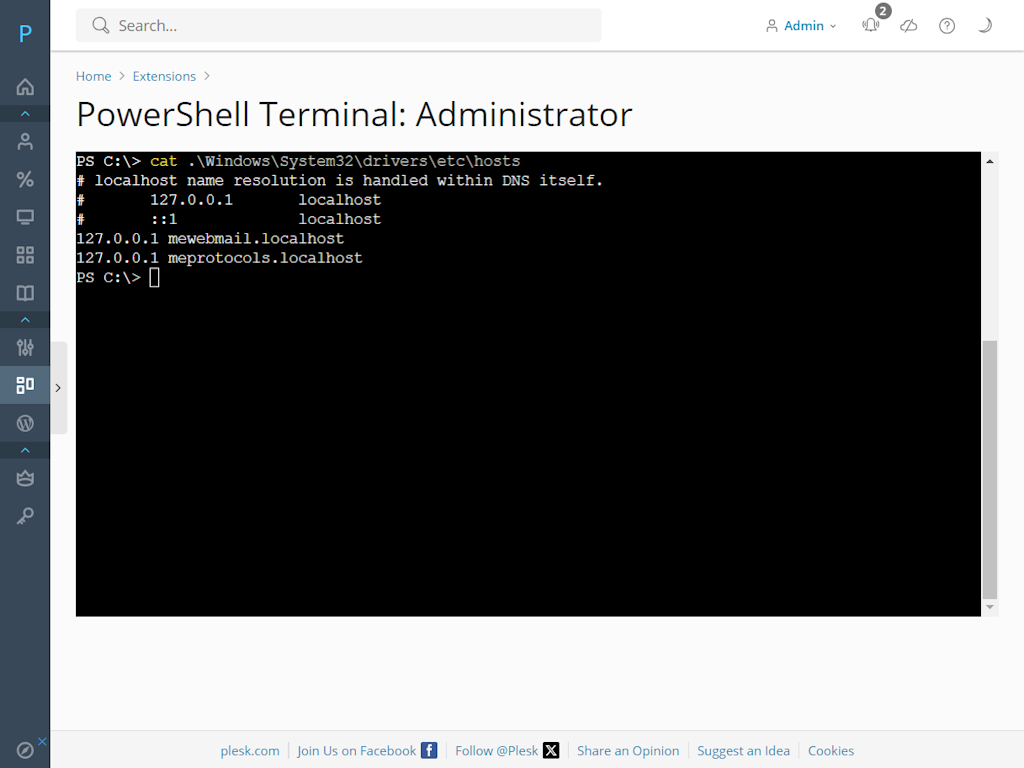Follow Plesk on Facebook
The image size is (1024, 768).
(355, 750)
